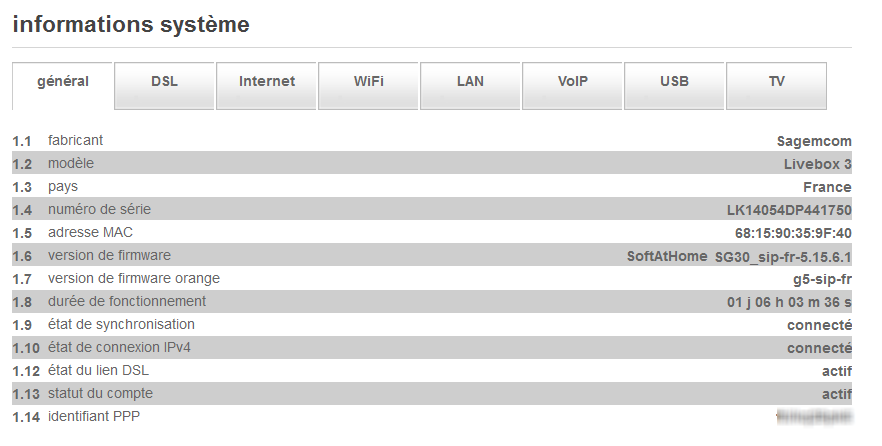Click the informations système heading
Image resolution: width=882 pixels, height=446 pixels.
[131, 25]
